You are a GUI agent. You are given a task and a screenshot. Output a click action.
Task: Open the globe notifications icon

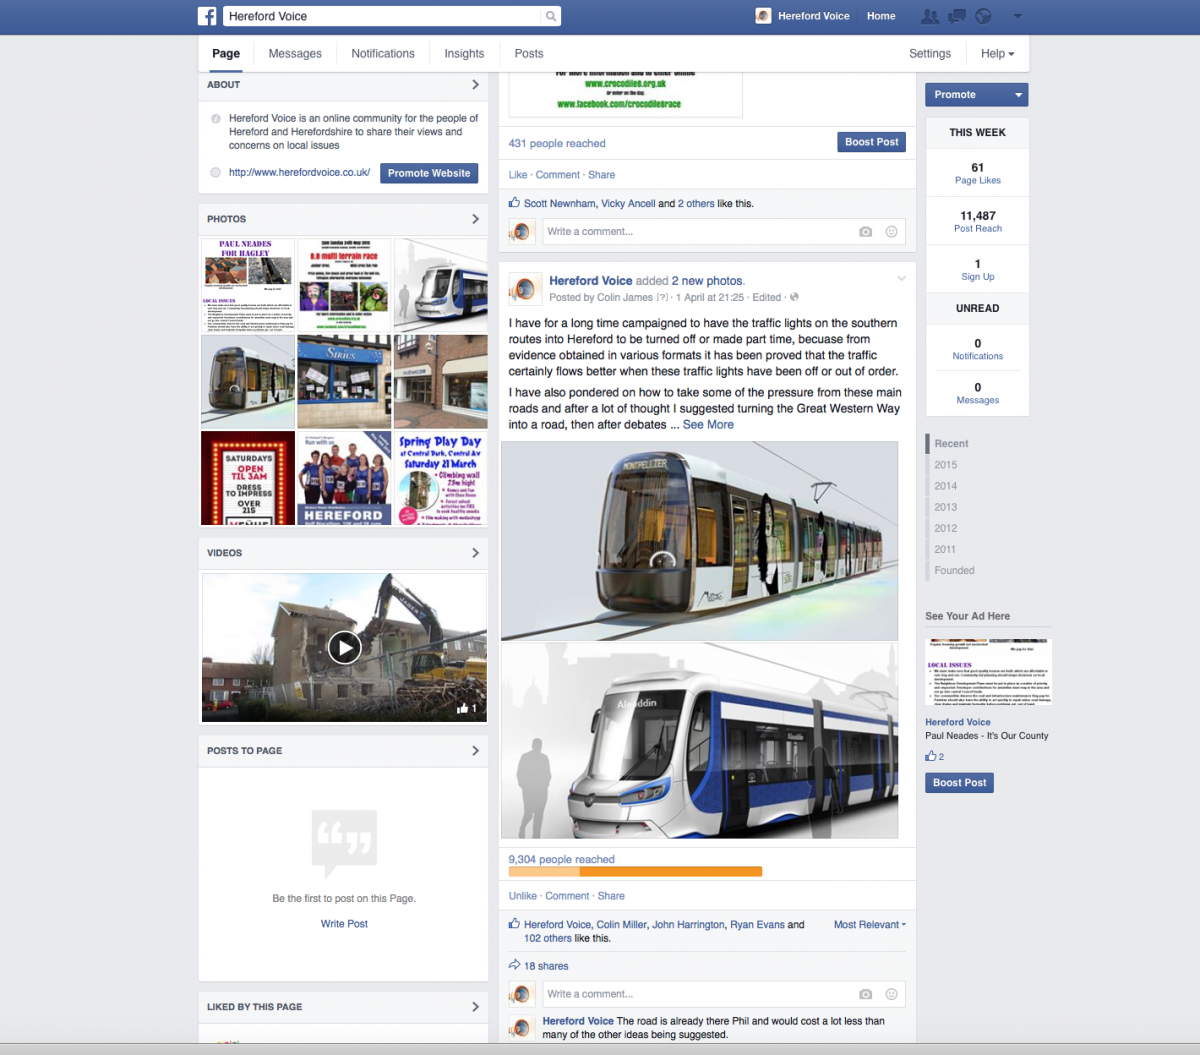[x=983, y=16]
